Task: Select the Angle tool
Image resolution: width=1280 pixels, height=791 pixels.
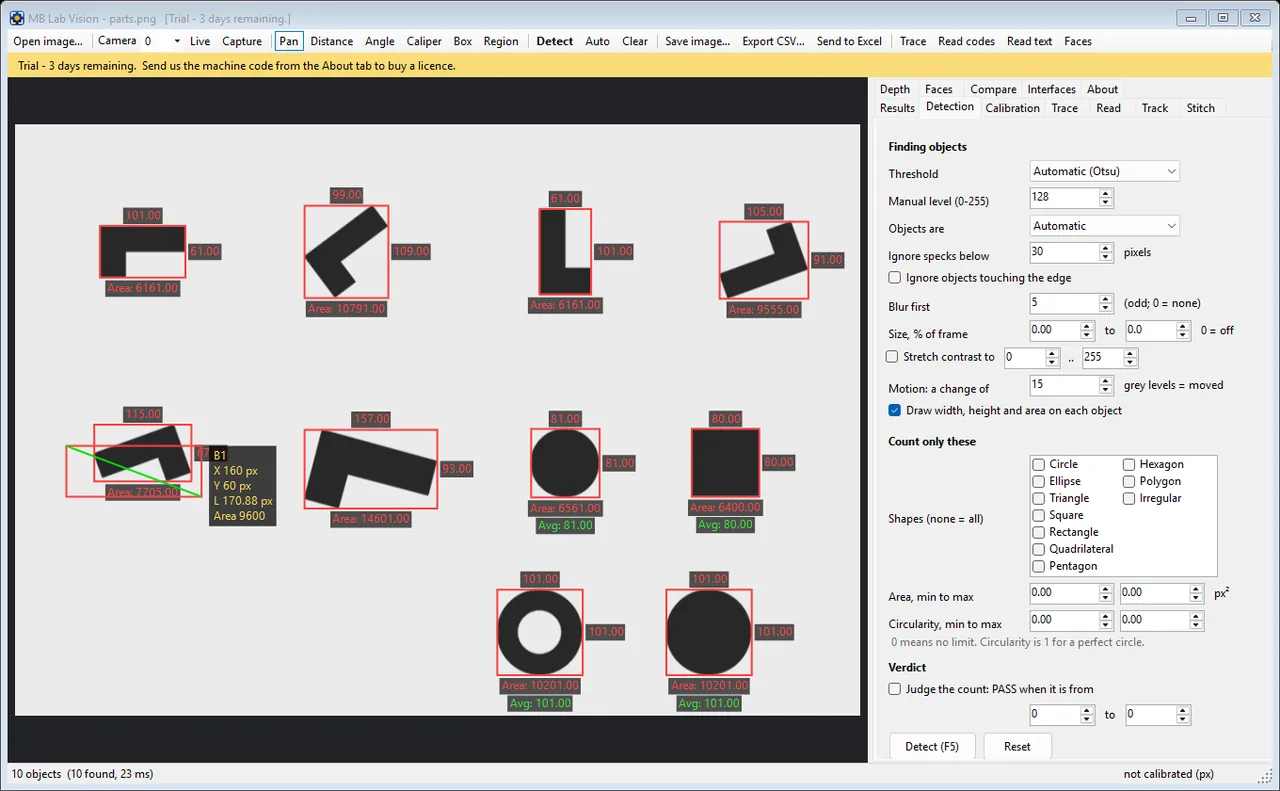Action: tap(380, 41)
